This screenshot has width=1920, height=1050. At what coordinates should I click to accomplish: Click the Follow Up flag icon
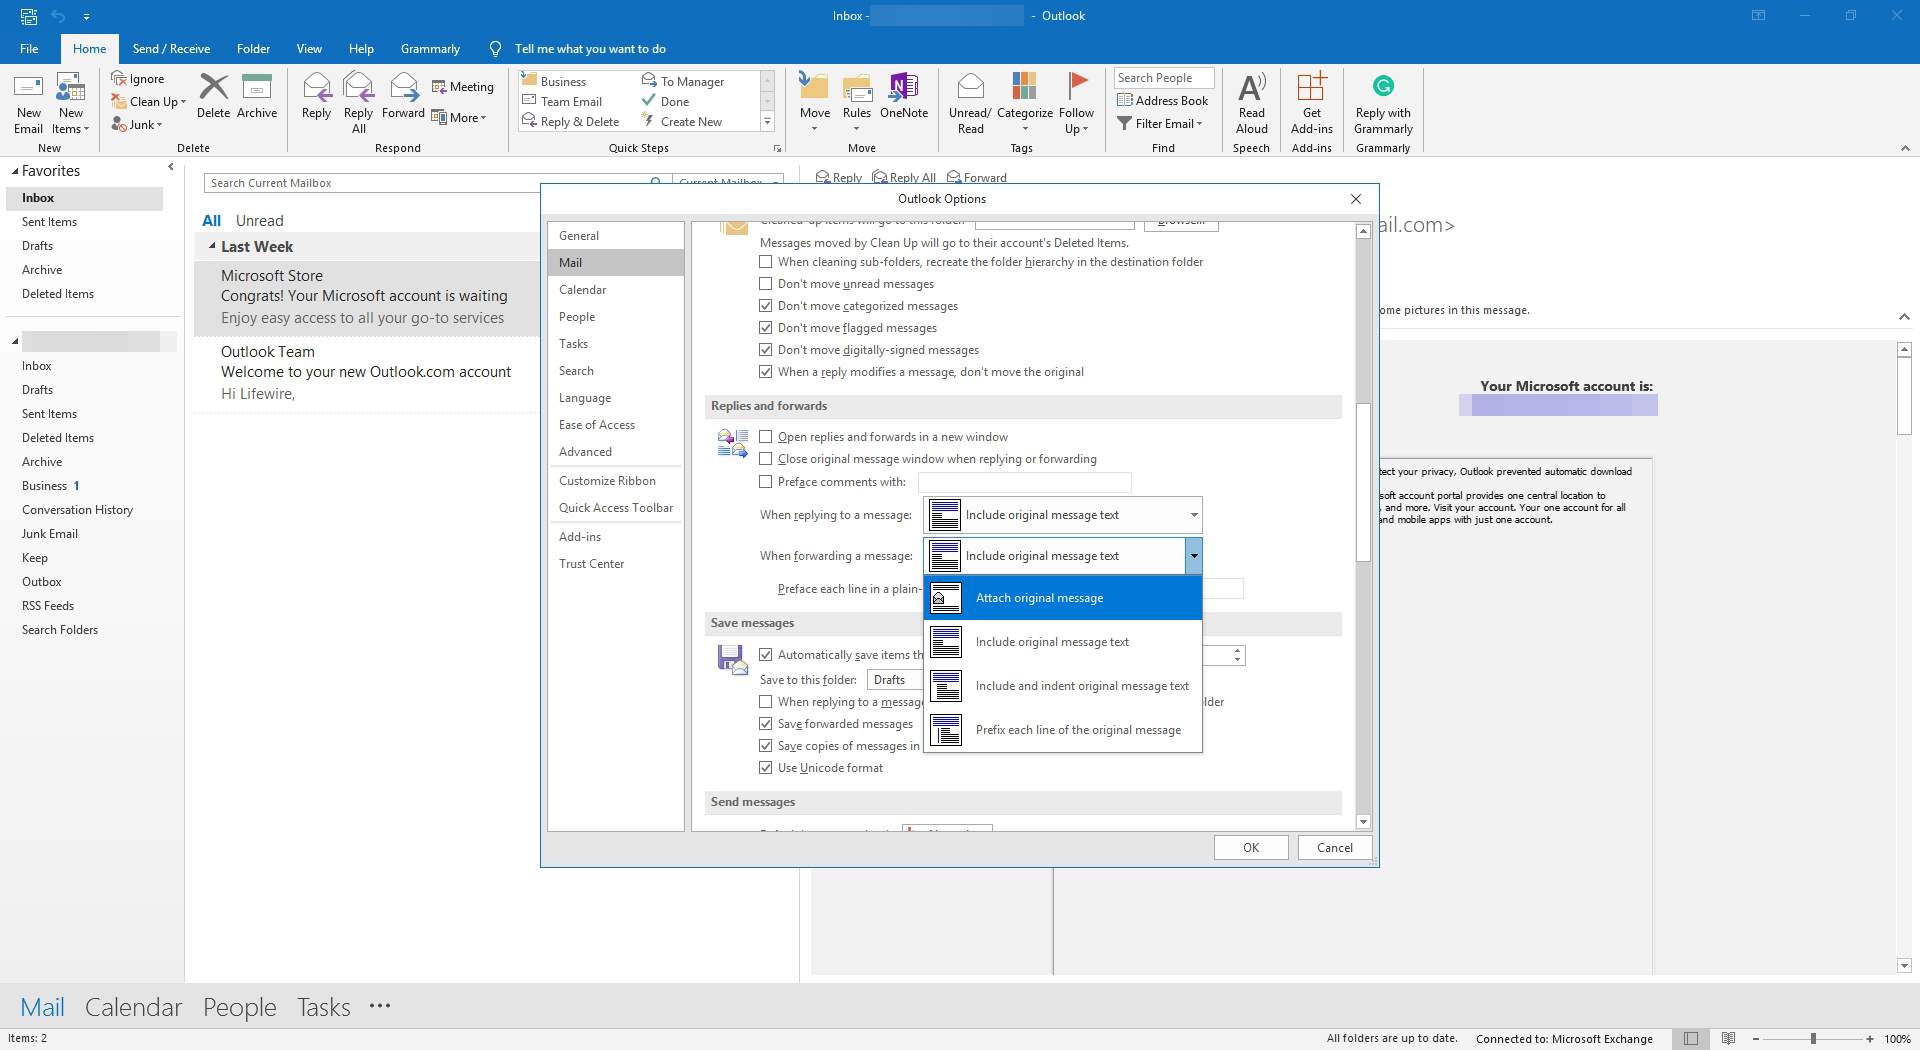[1076, 103]
